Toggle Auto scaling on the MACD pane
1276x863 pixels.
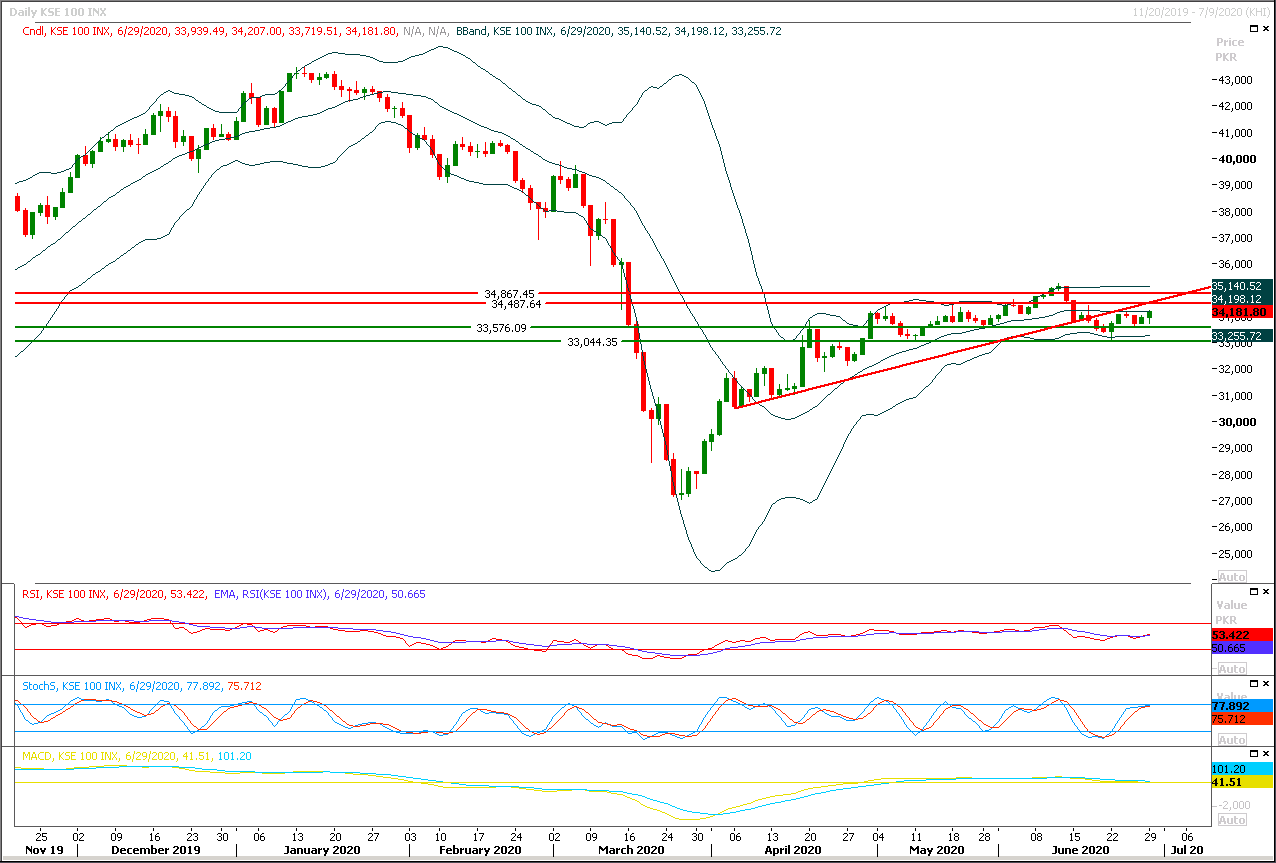click(x=1231, y=820)
